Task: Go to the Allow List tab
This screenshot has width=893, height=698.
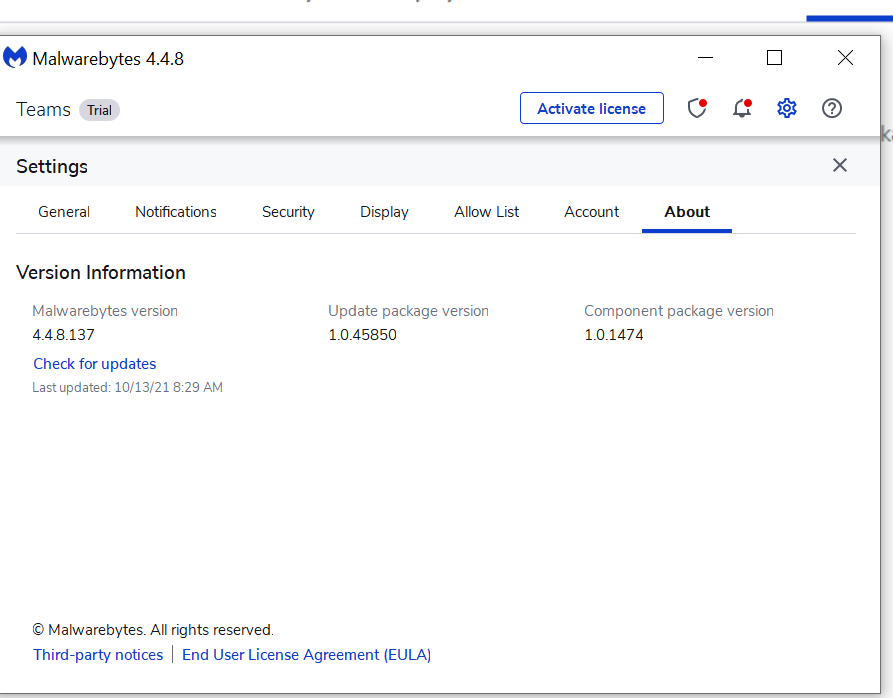Action: coord(486,212)
